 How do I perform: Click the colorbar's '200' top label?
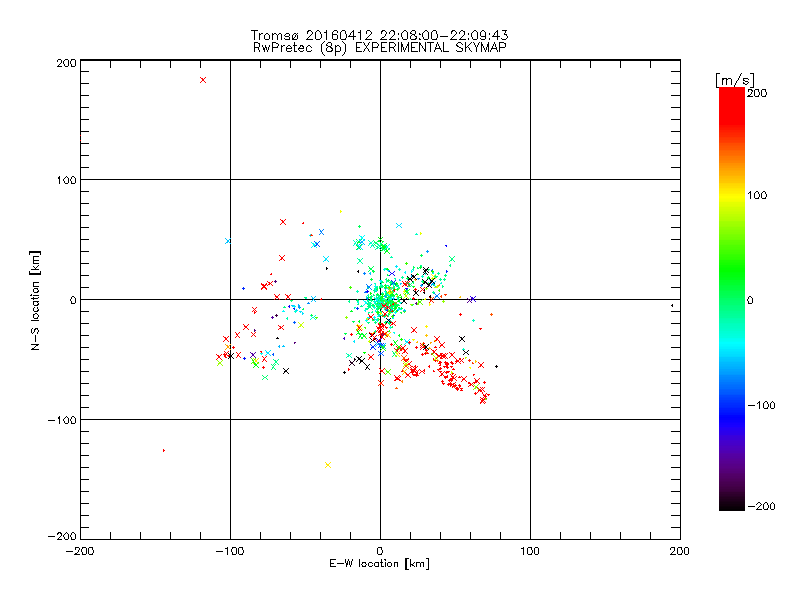pyautogui.click(x=757, y=93)
